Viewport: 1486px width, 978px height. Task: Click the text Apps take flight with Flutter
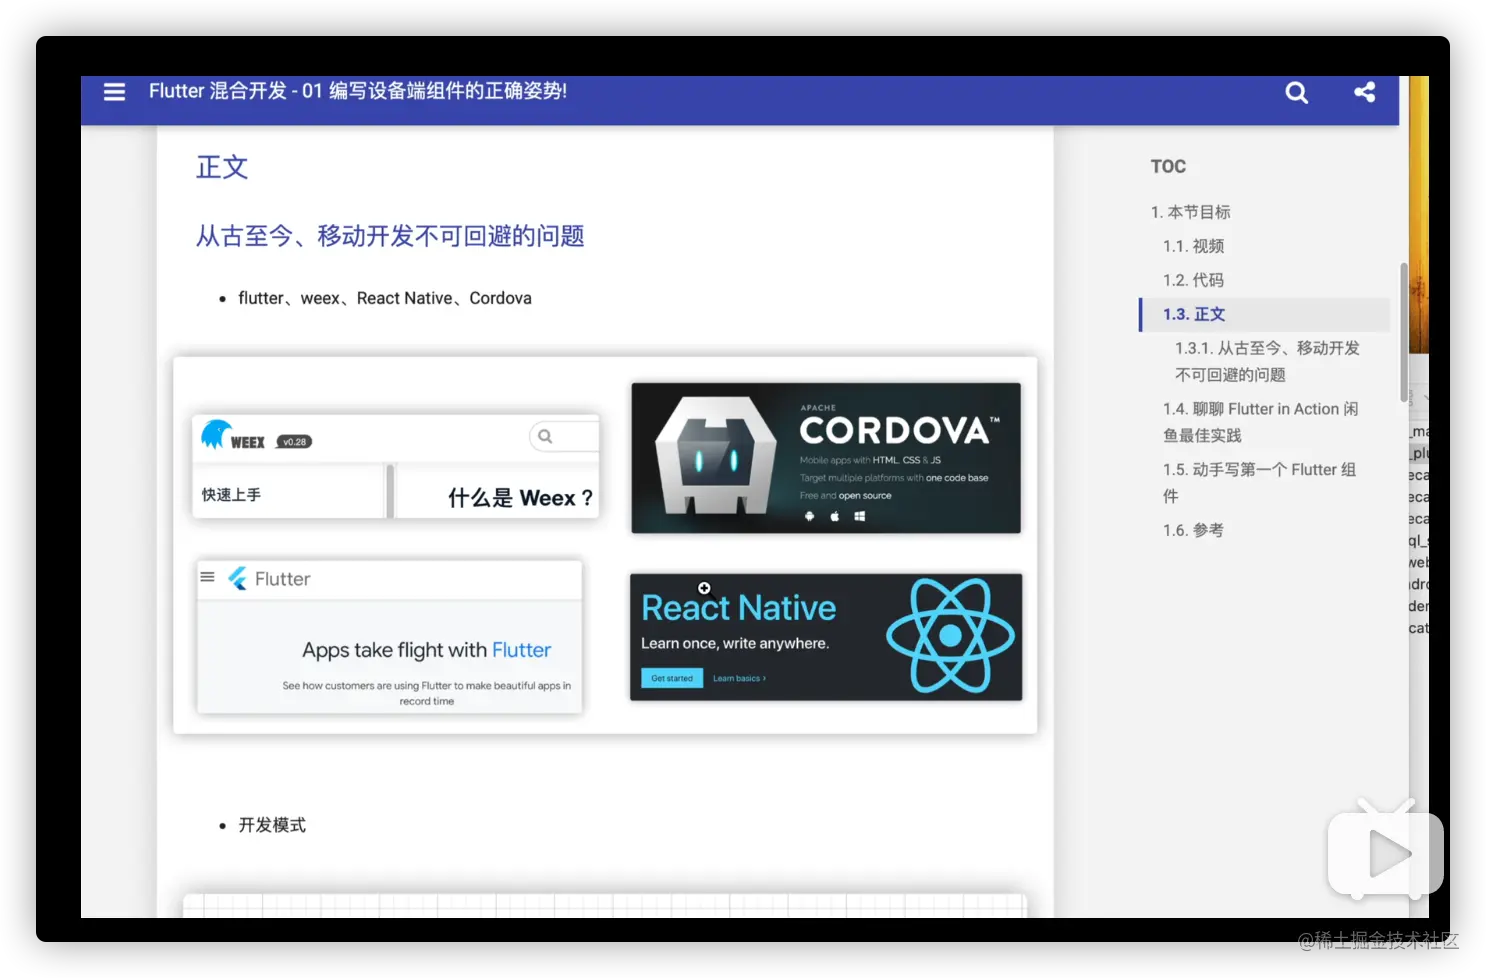[x=427, y=650]
